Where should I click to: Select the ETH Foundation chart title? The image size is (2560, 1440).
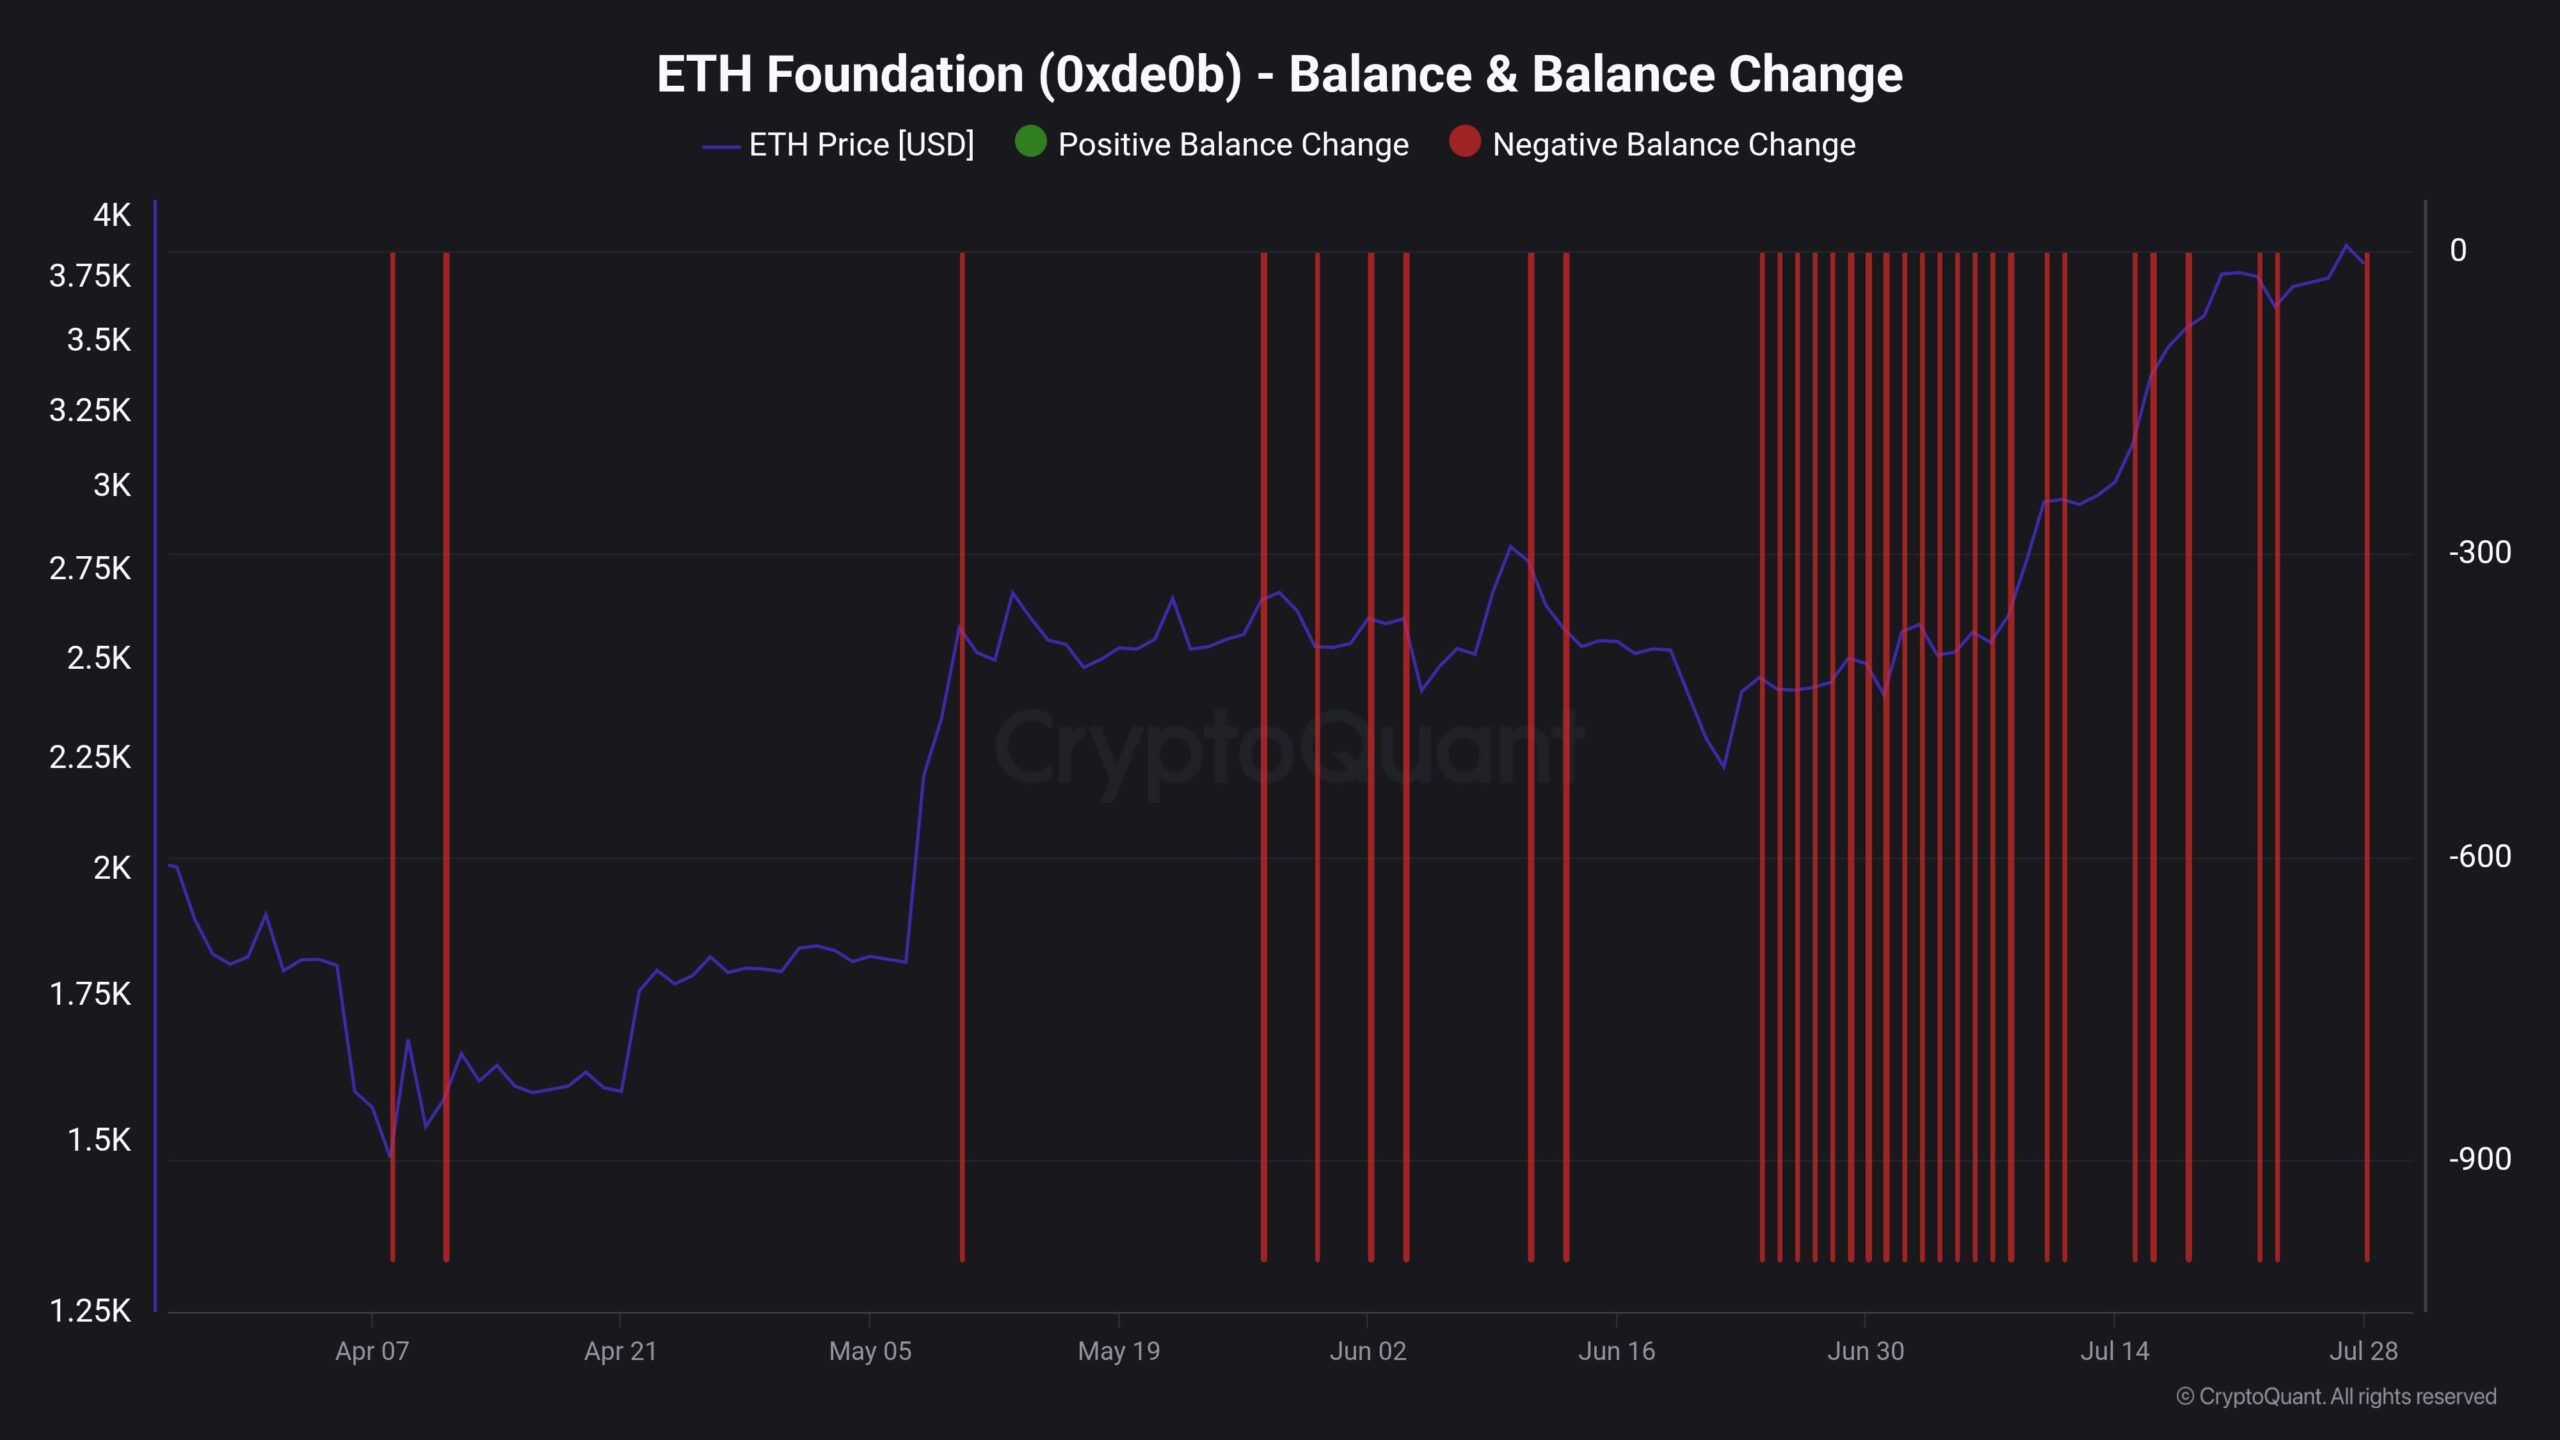[1279, 74]
